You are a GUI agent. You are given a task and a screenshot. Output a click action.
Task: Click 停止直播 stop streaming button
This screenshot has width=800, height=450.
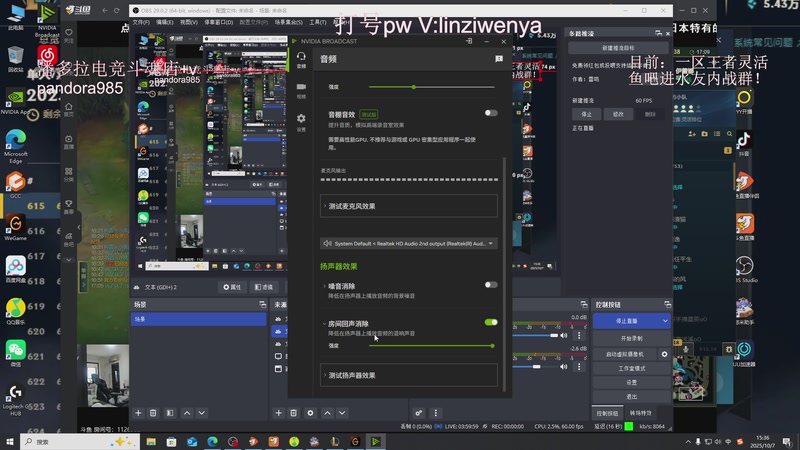click(x=626, y=321)
